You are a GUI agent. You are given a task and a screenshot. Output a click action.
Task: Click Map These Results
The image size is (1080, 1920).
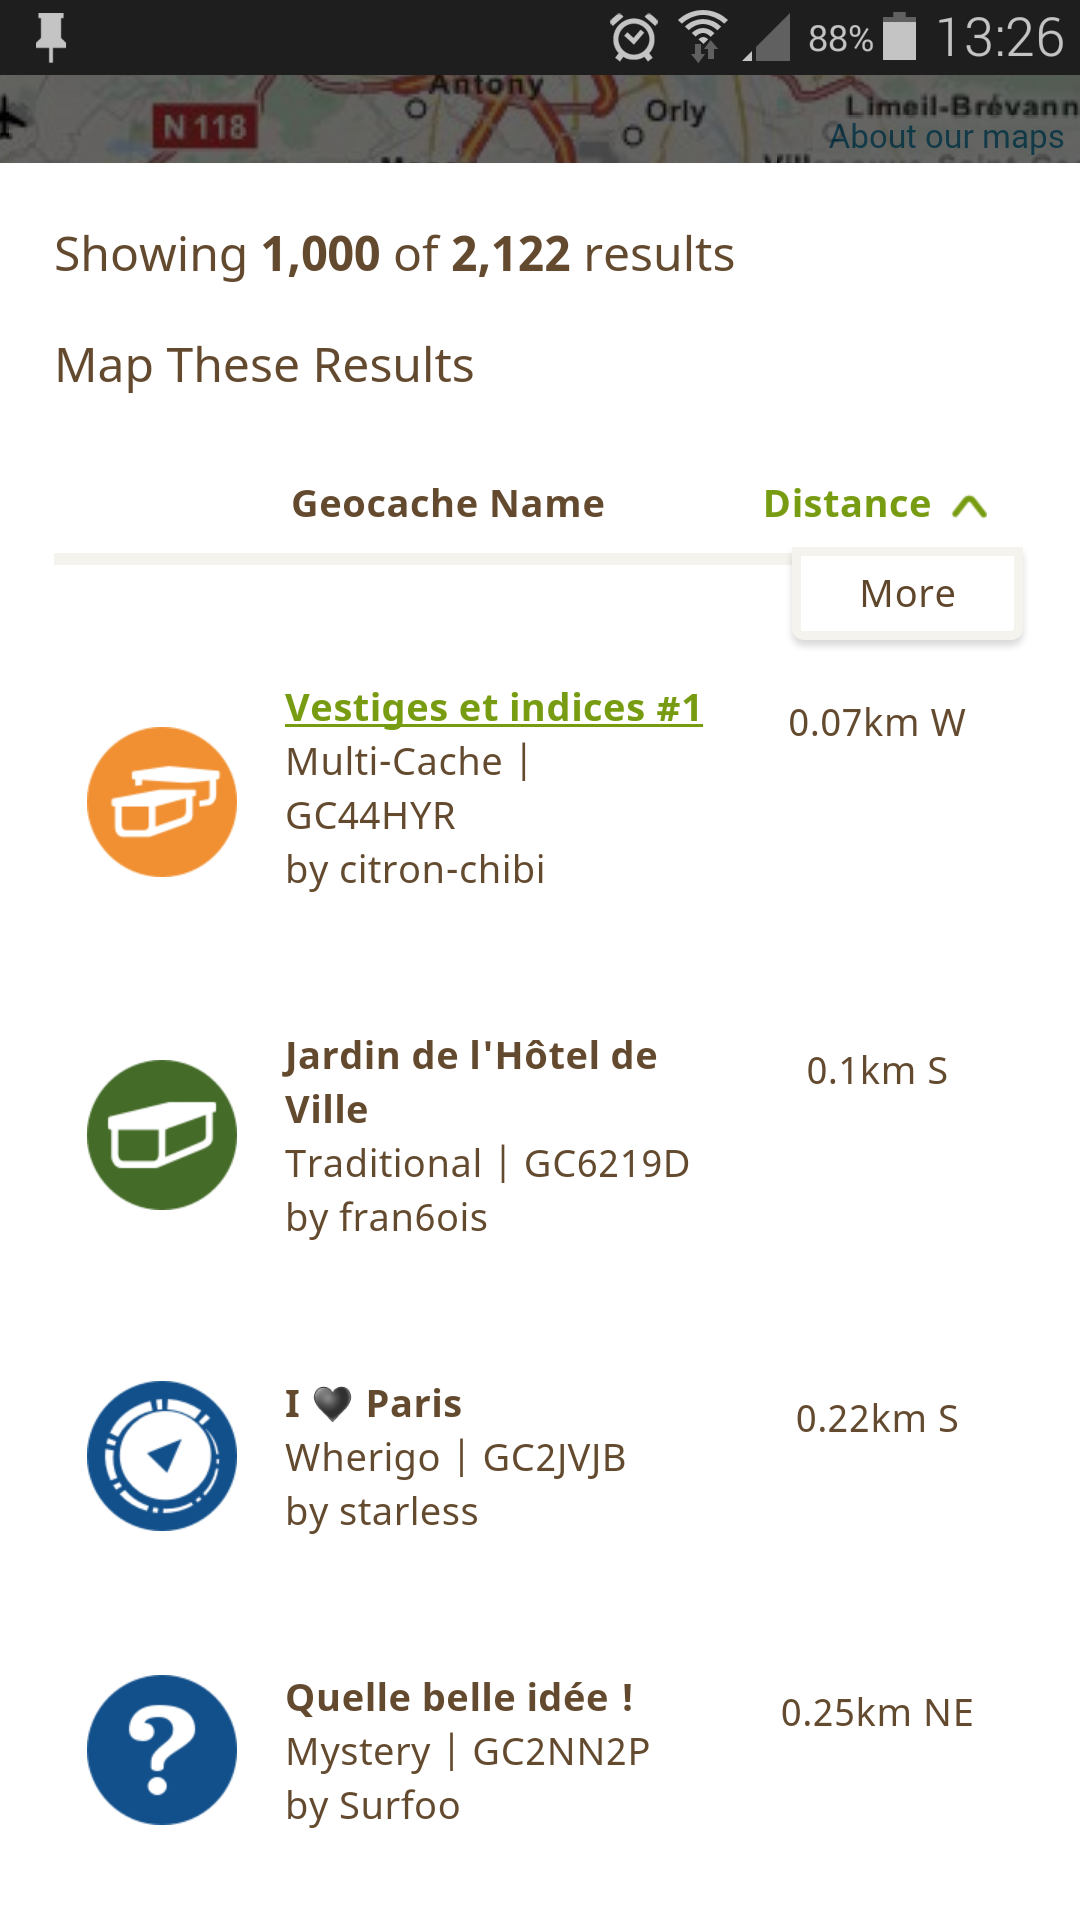click(265, 365)
